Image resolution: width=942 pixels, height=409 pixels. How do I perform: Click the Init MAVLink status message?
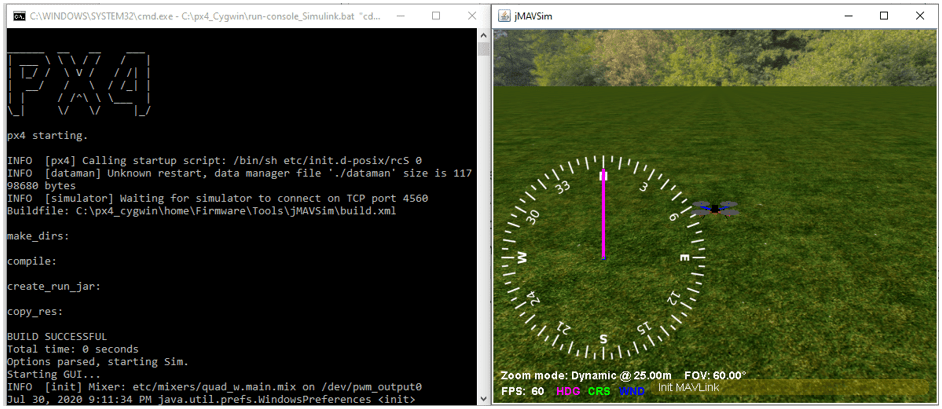click(688, 388)
